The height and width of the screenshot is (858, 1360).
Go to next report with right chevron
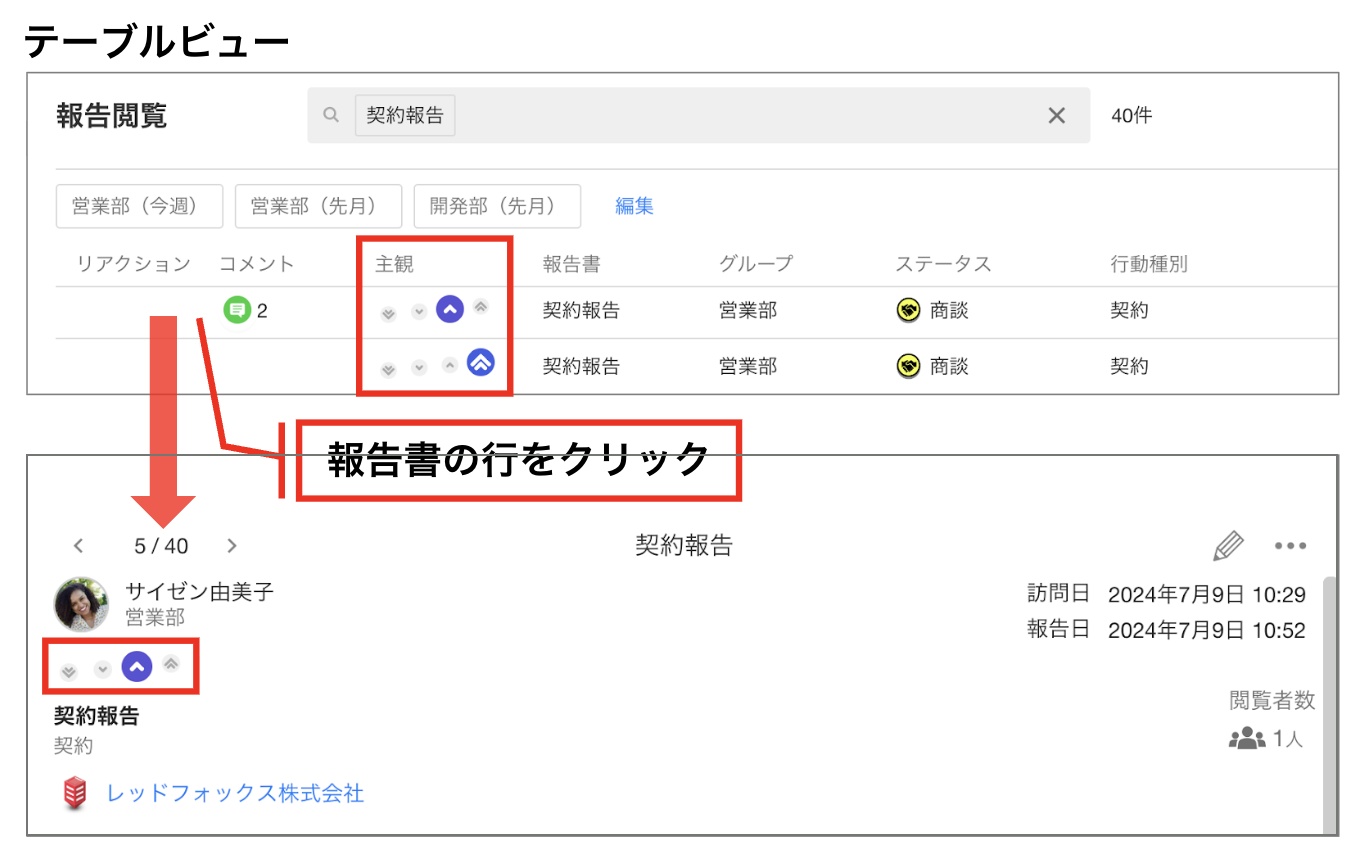232,546
